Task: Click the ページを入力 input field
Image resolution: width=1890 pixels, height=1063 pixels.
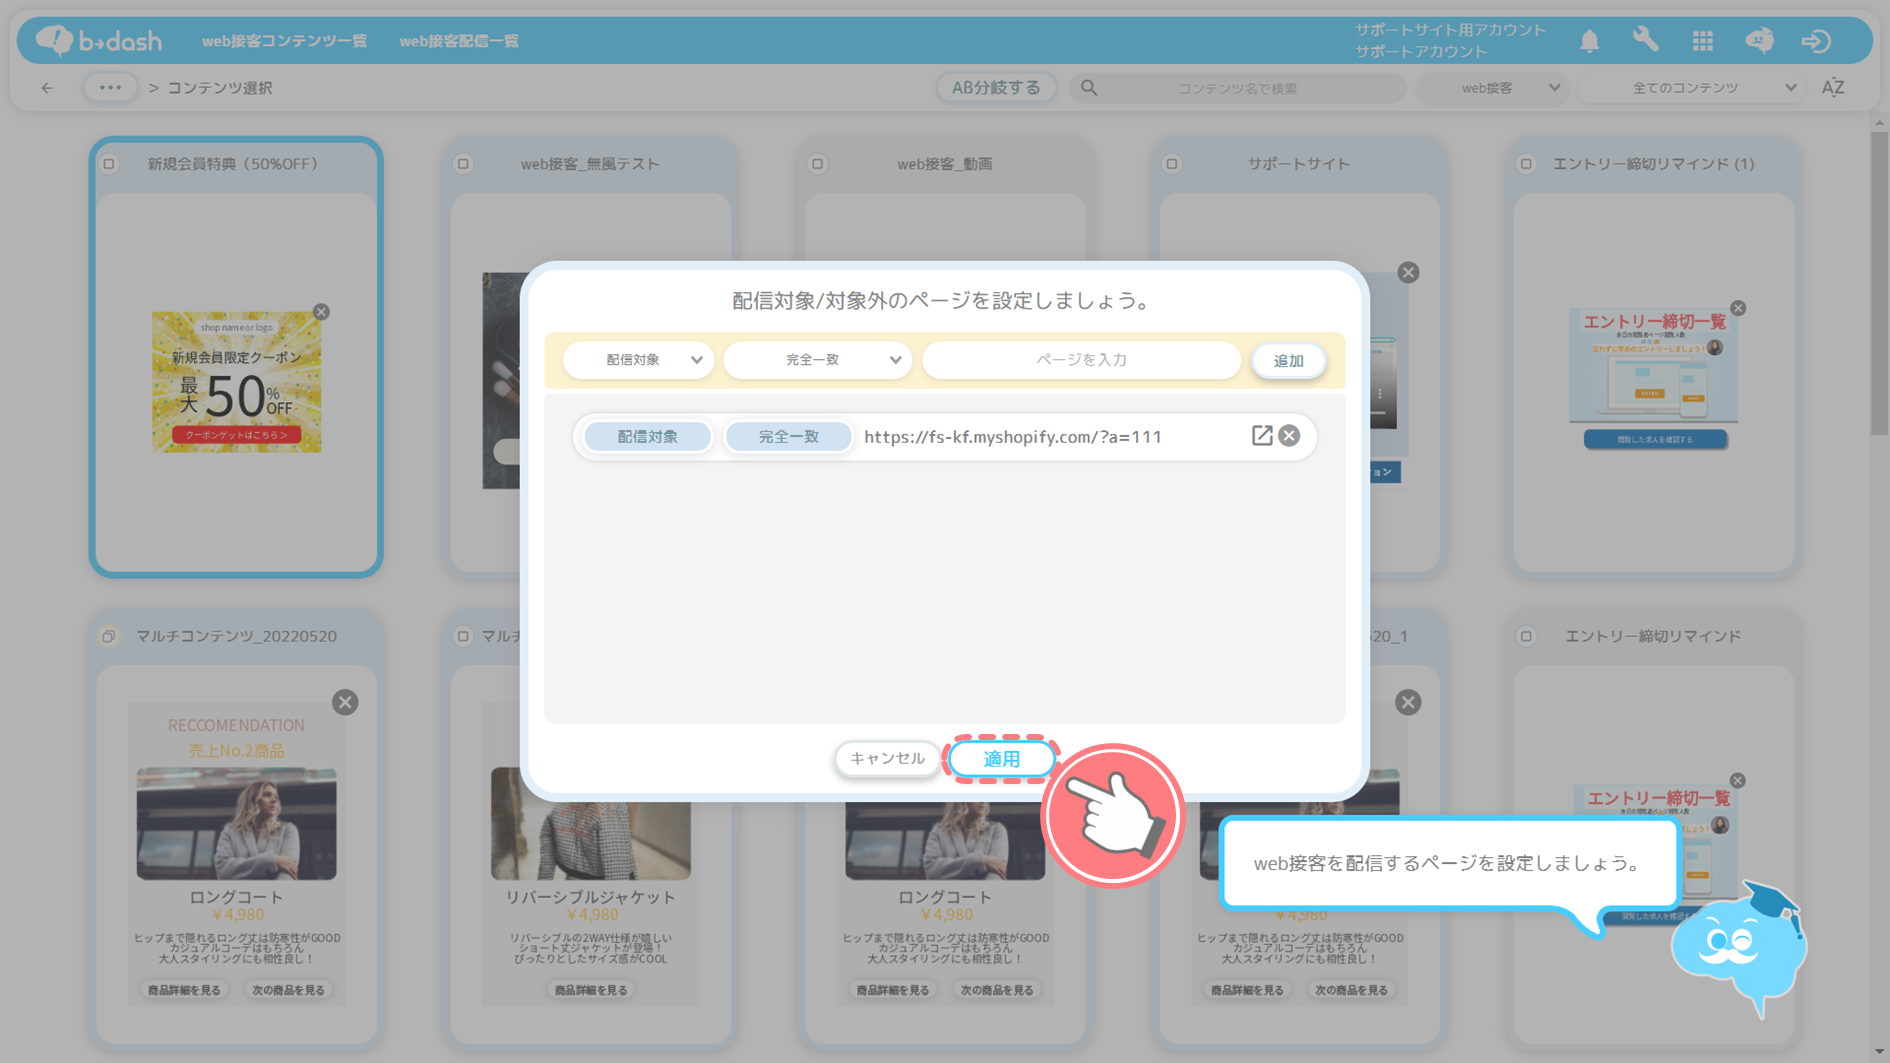Action: tap(1081, 360)
